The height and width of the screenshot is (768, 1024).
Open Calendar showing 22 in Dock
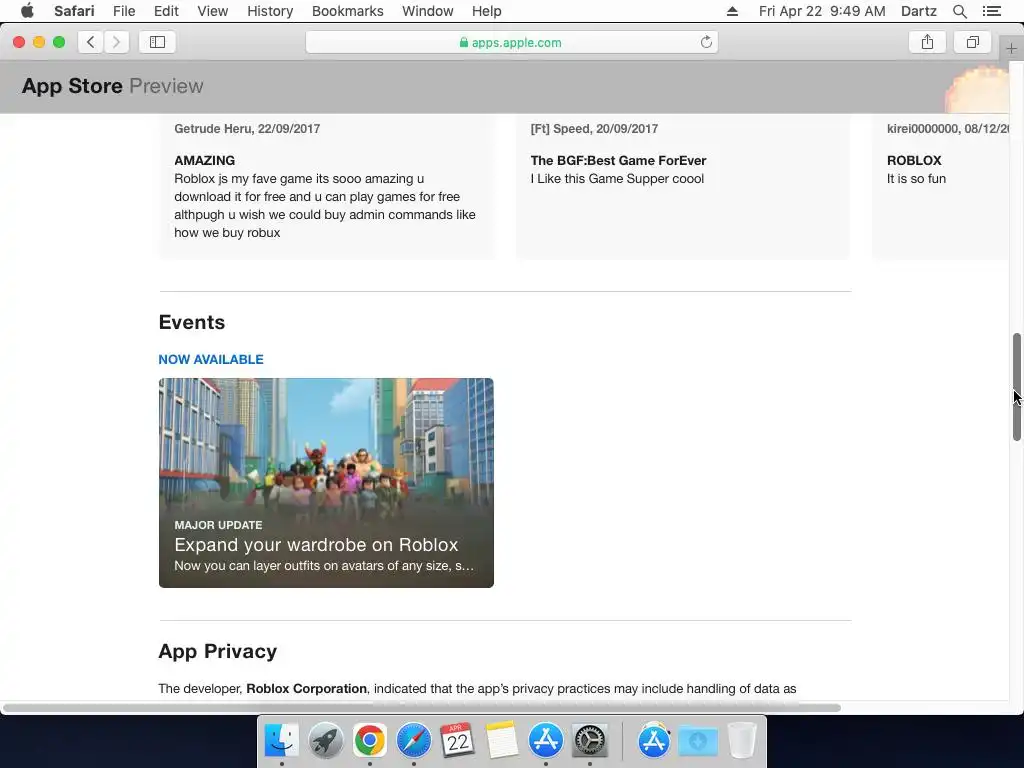pyautogui.click(x=457, y=740)
